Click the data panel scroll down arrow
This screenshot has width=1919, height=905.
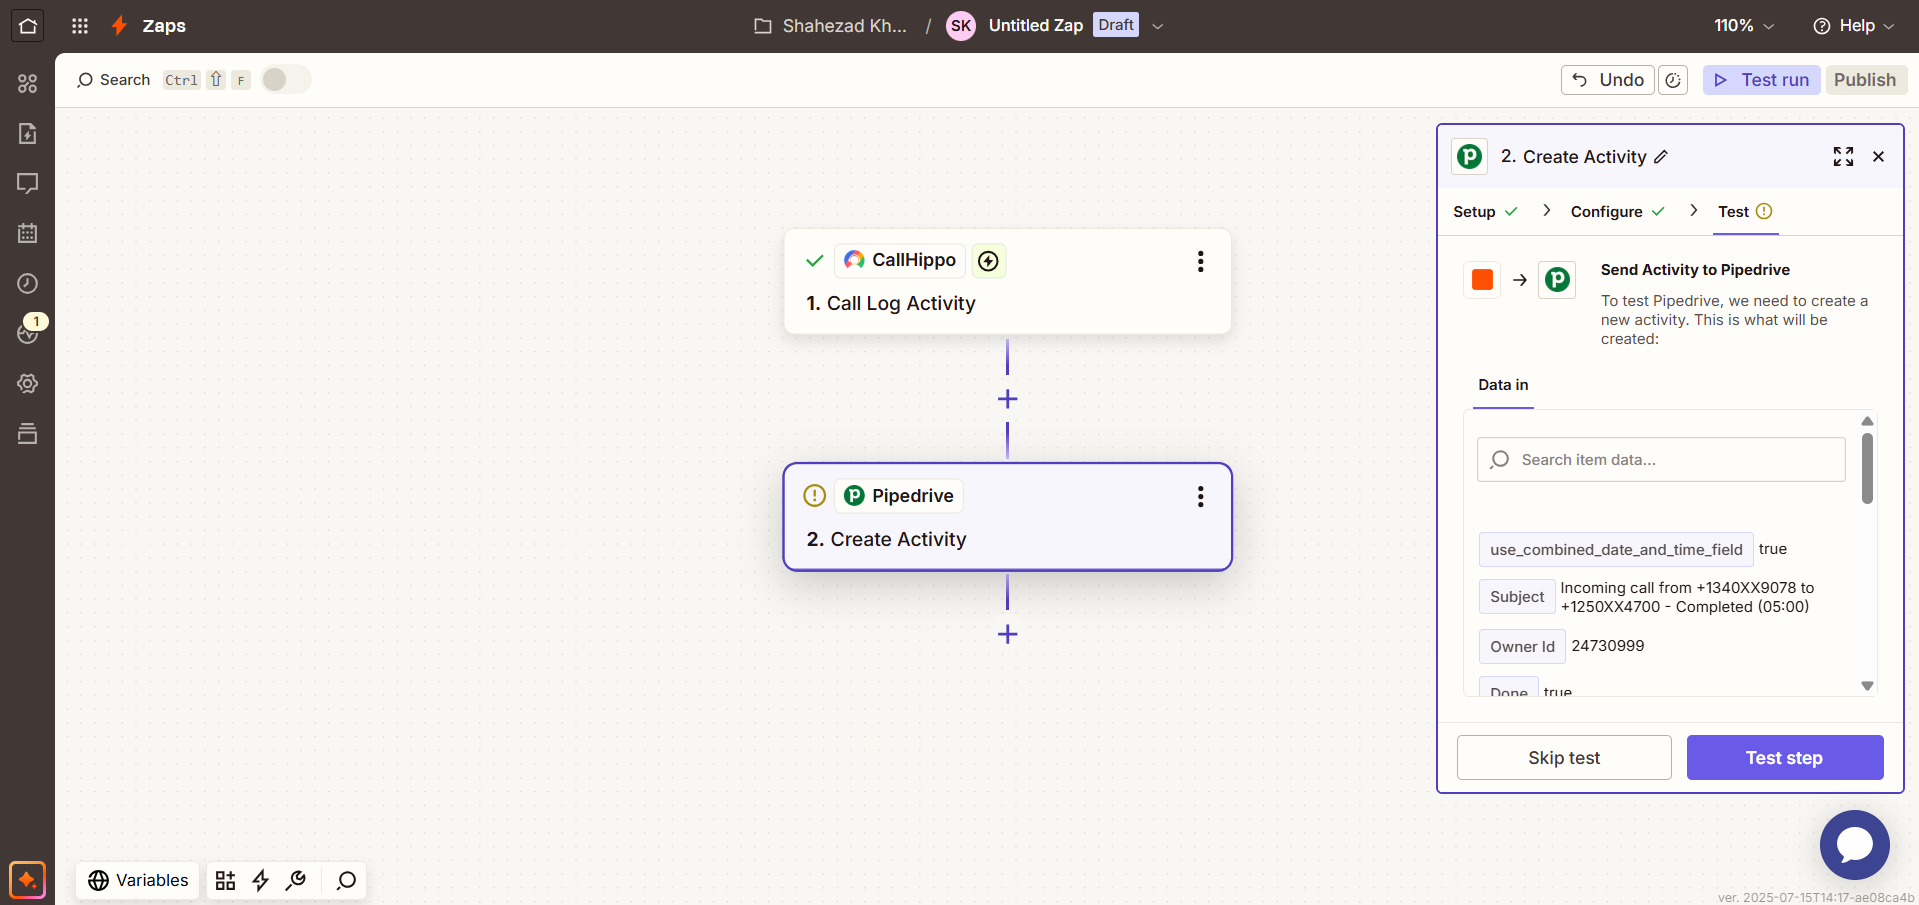[x=1867, y=686]
